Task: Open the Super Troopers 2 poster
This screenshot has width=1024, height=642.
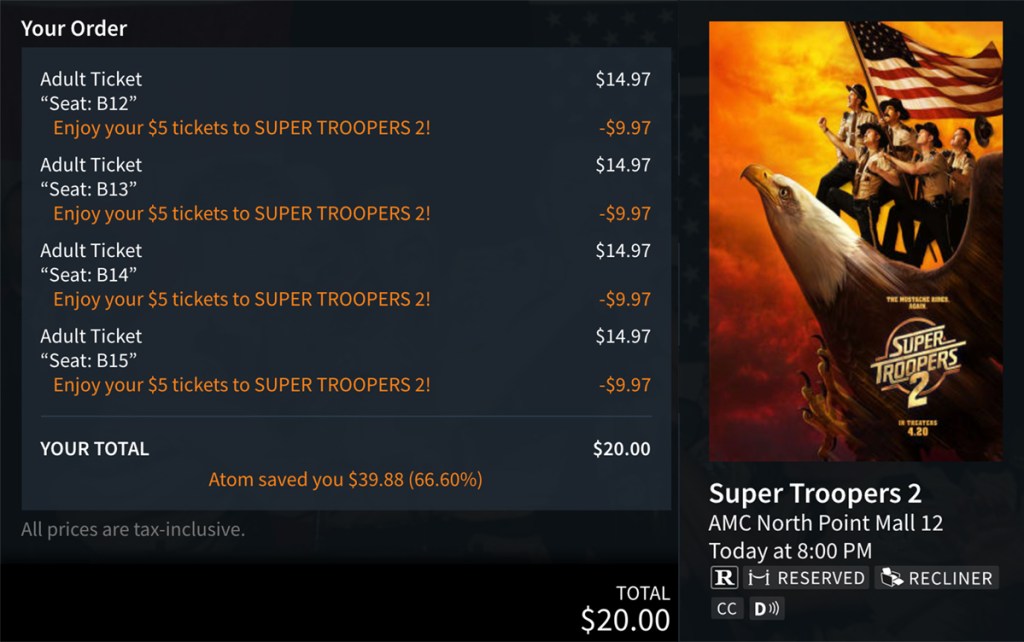Action: coord(855,242)
